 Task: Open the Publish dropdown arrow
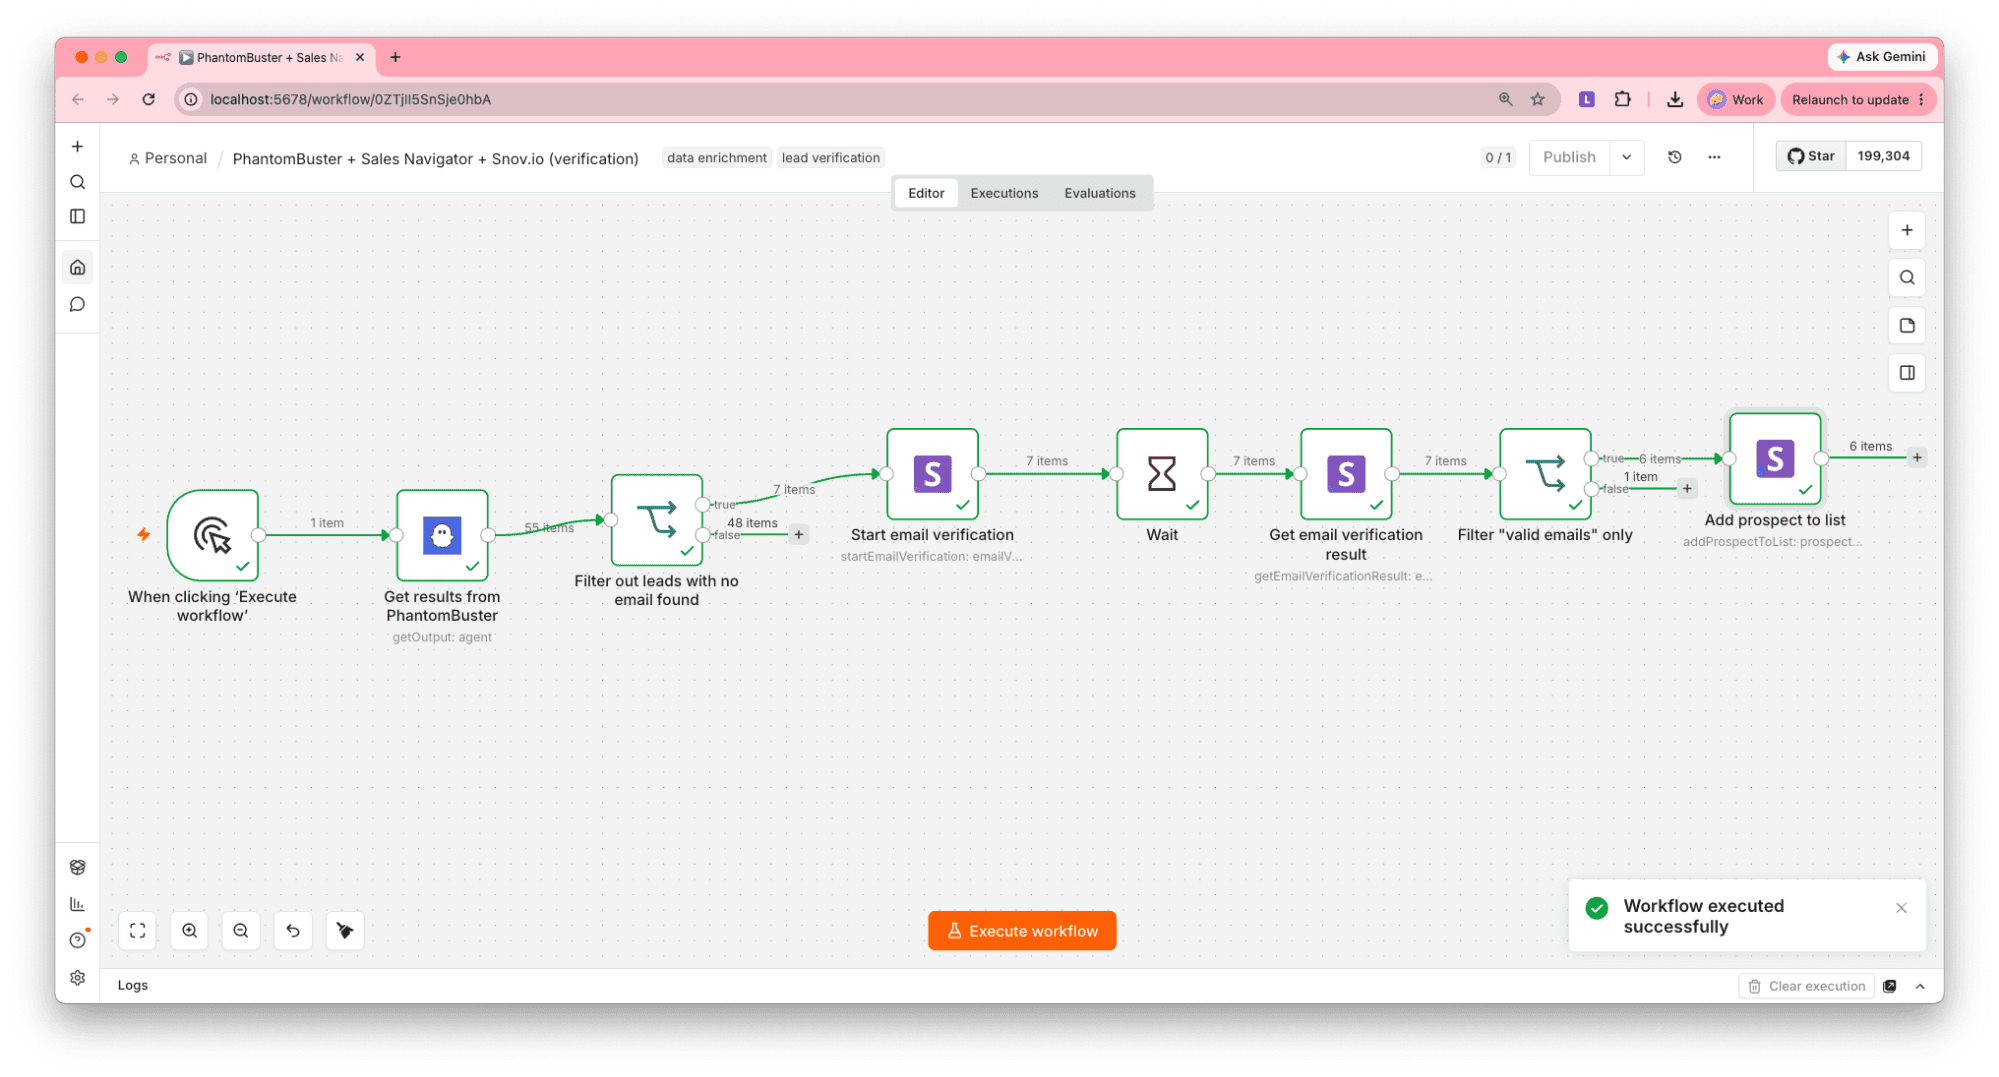pos(1627,157)
